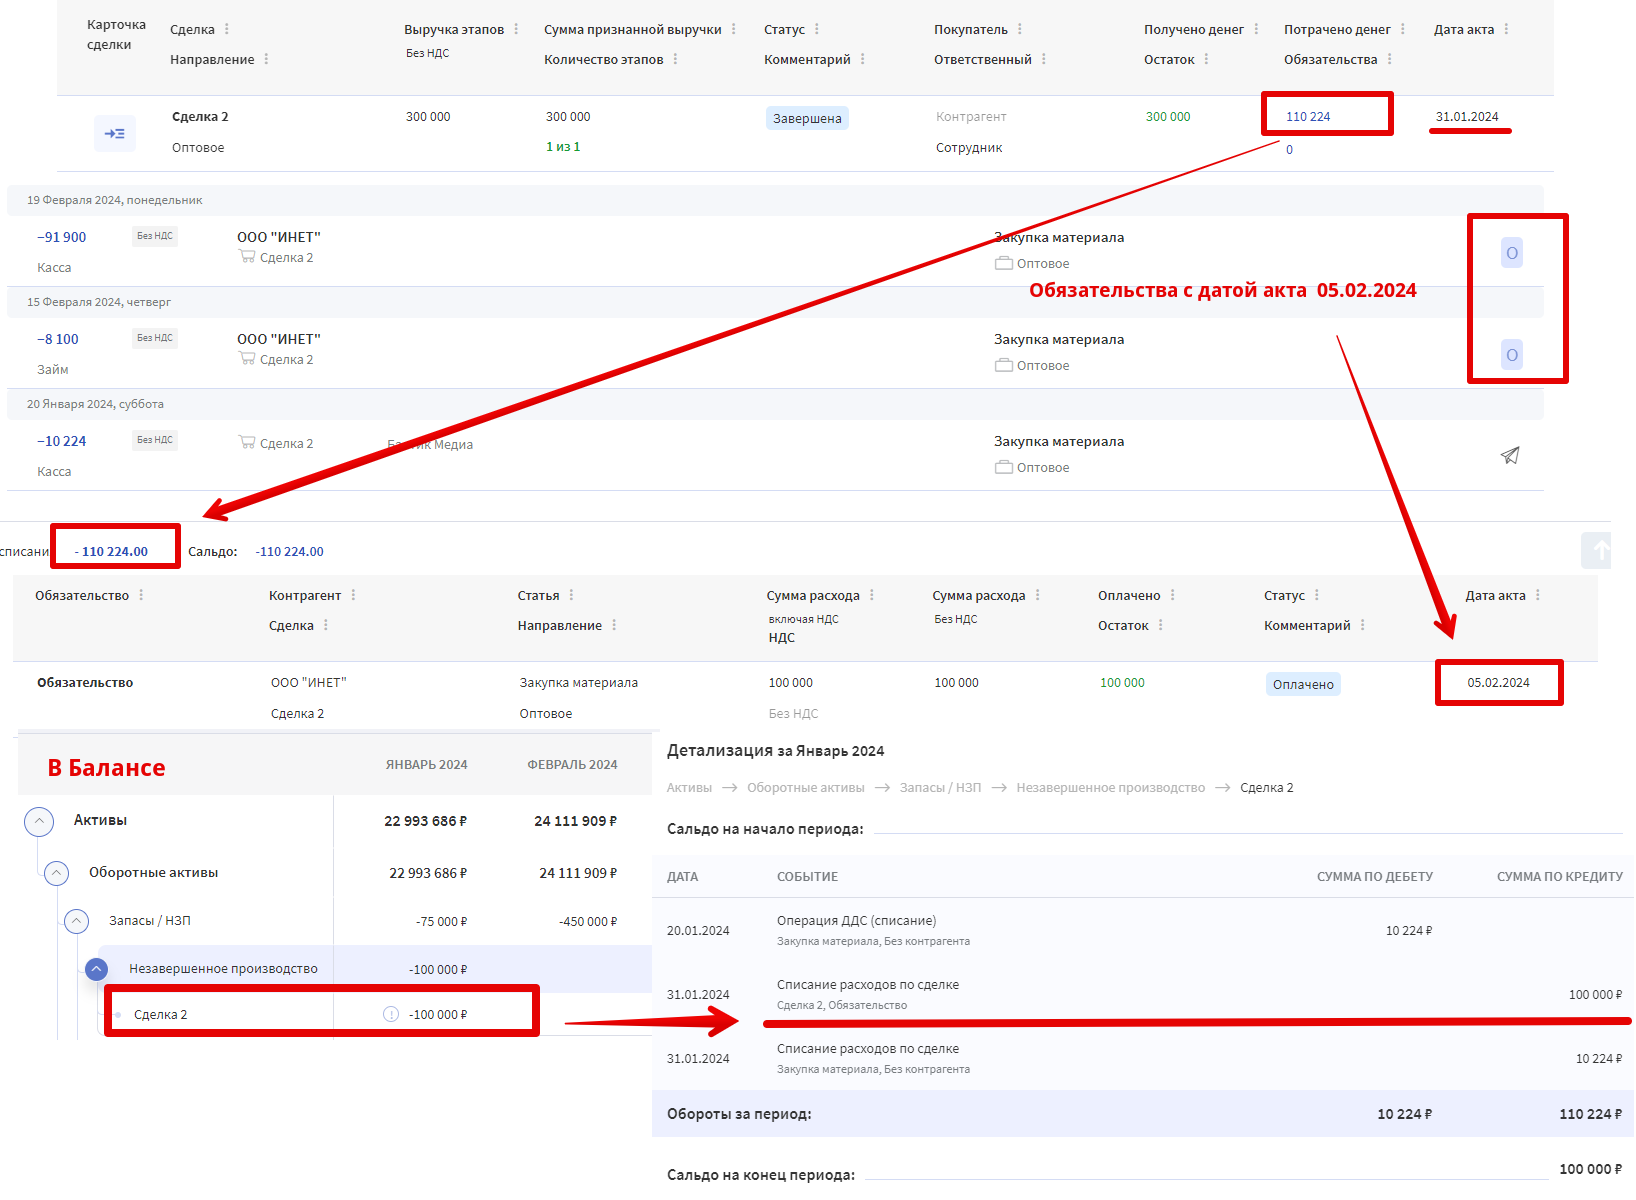Click the briefcase icon beside Оптовое on −10 224 row
Screen dimensions: 1636x1200
click(x=1004, y=467)
